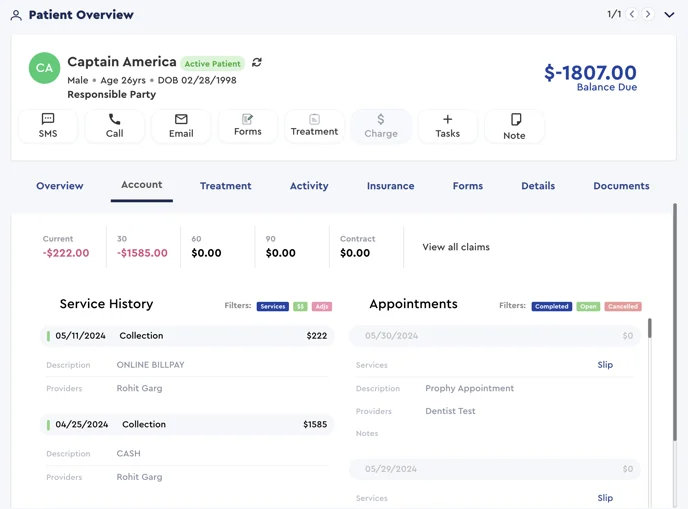This screenshot has height=509, width=688.
Task: Click the main account panel scrollbar
Action: point(675,323)
